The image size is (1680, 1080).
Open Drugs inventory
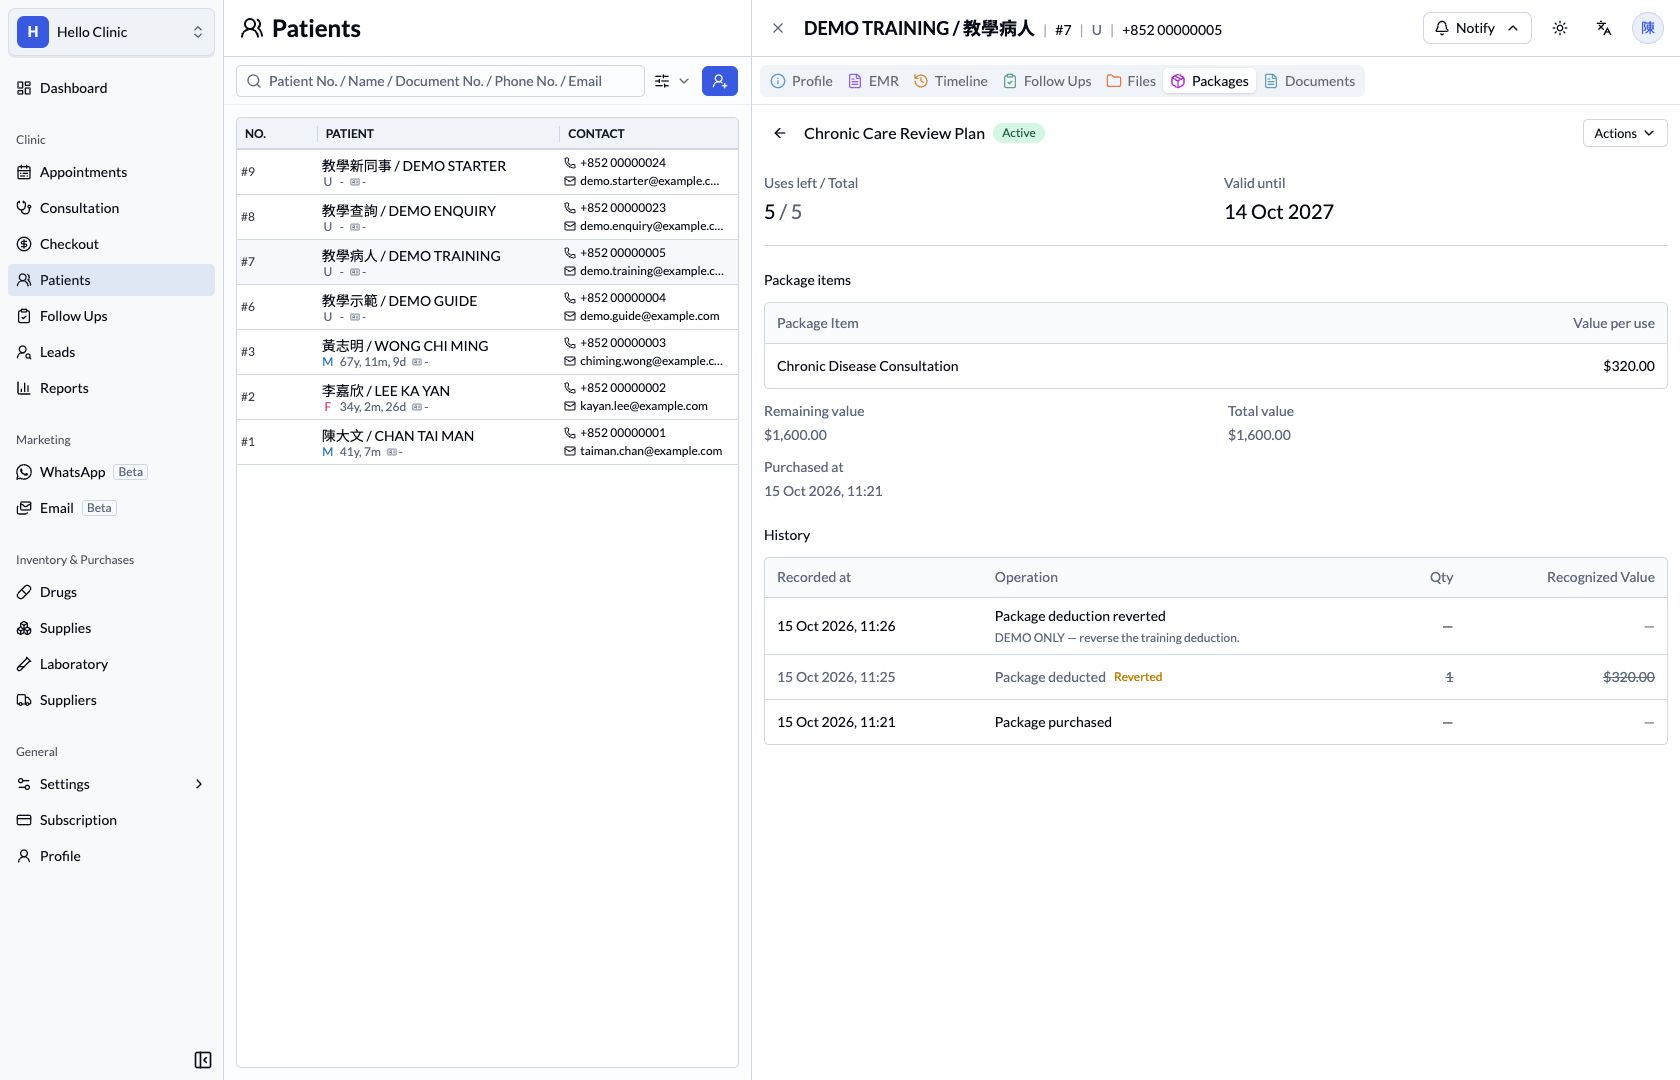coord(111,592)
